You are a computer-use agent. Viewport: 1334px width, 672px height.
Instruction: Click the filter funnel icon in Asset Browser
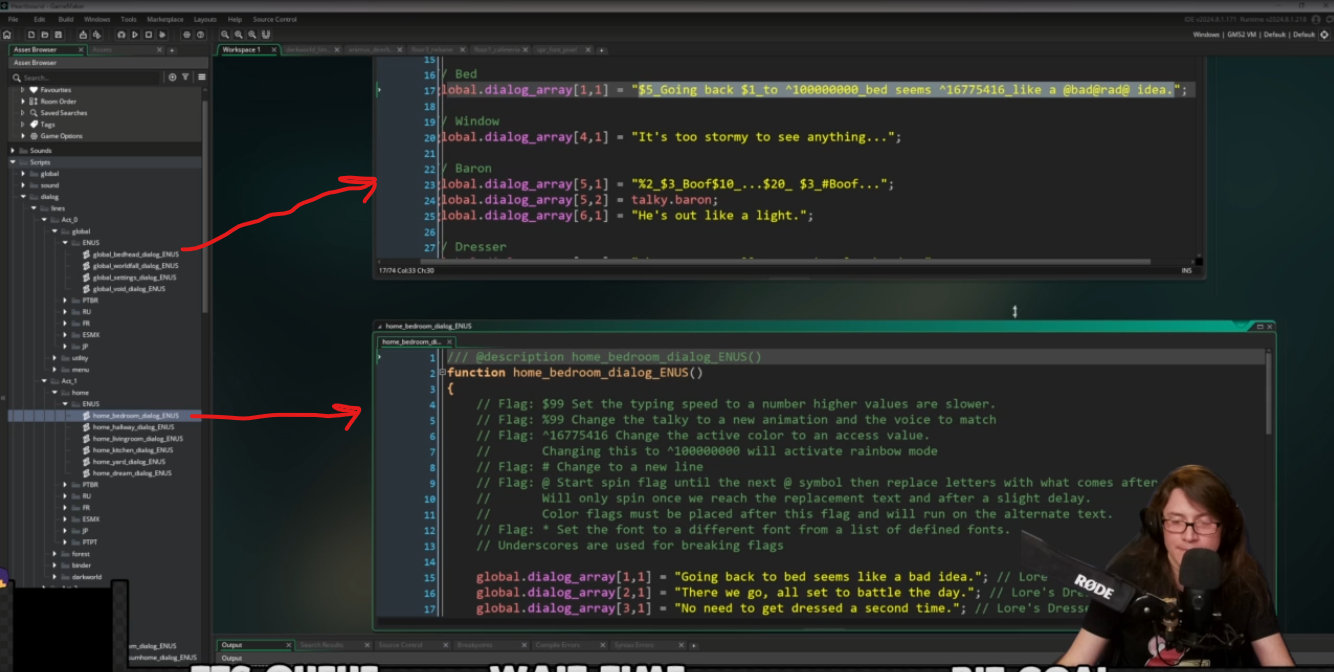point(185,77)
